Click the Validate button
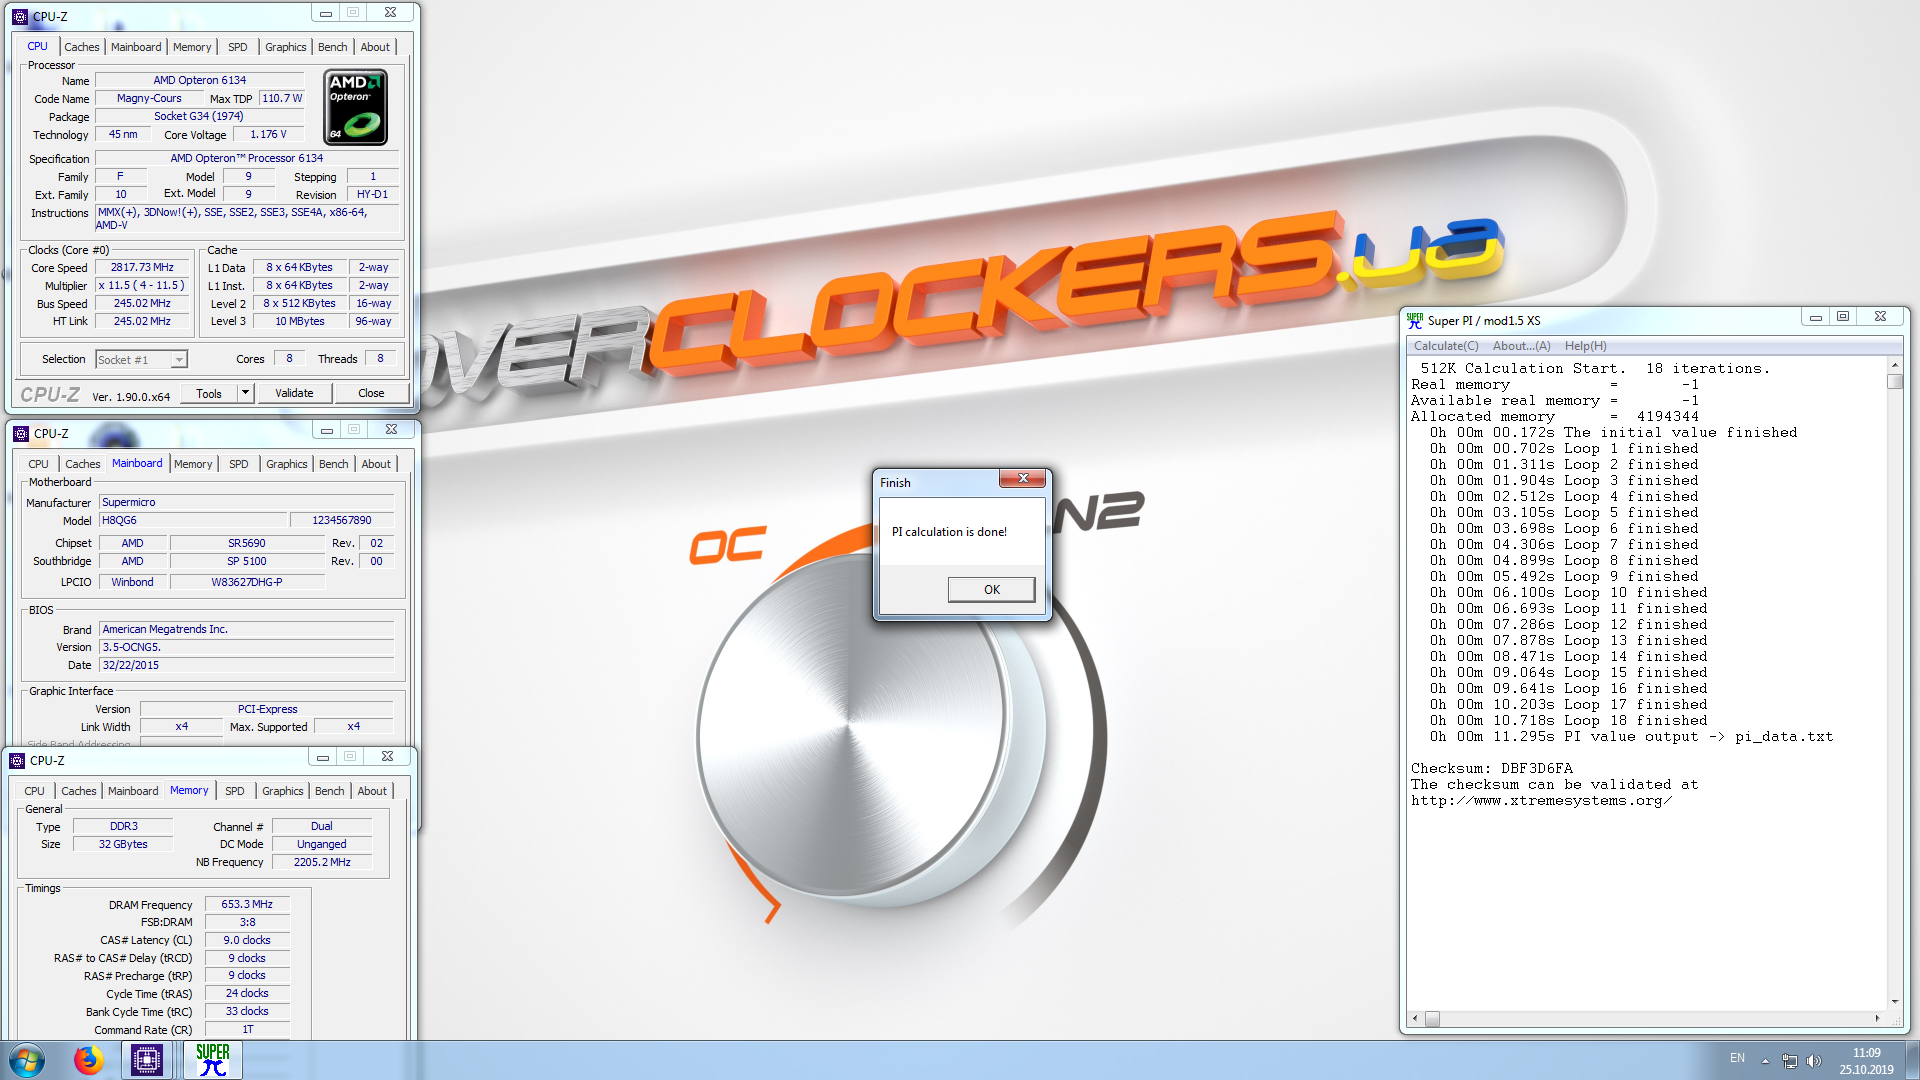This screenshot has width=1920, height=1080. tap(294, 393)
